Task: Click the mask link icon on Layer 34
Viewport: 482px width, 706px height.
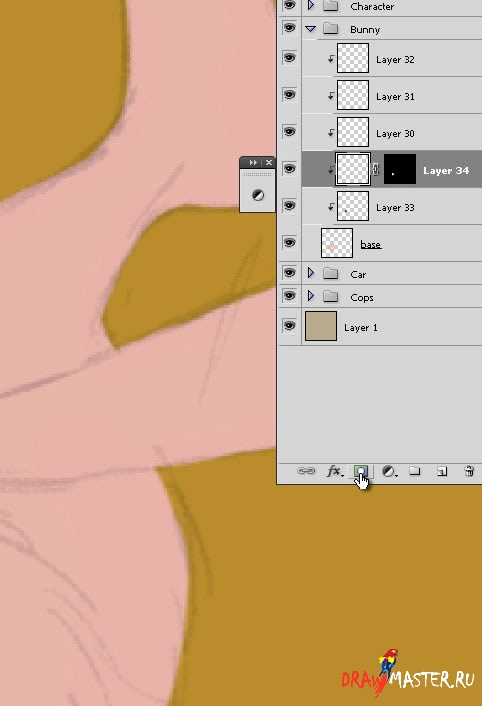Action: [x=376, y=170]
